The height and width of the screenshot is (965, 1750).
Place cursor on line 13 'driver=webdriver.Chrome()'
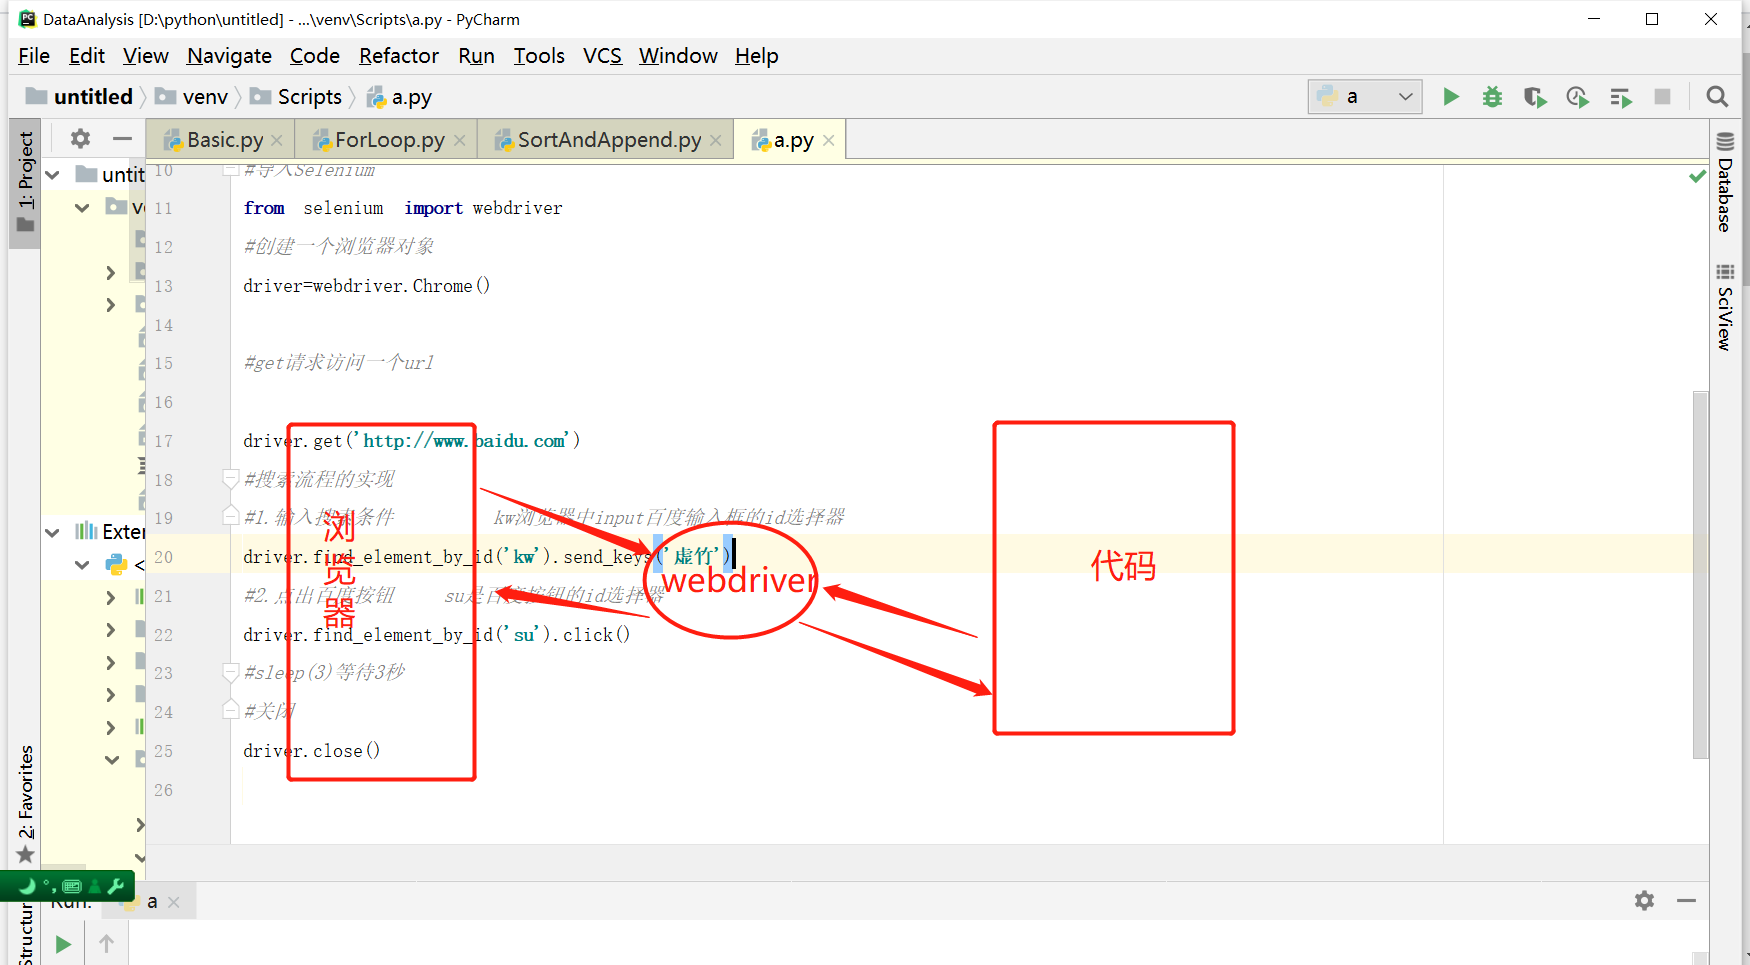tap(367, 286)
